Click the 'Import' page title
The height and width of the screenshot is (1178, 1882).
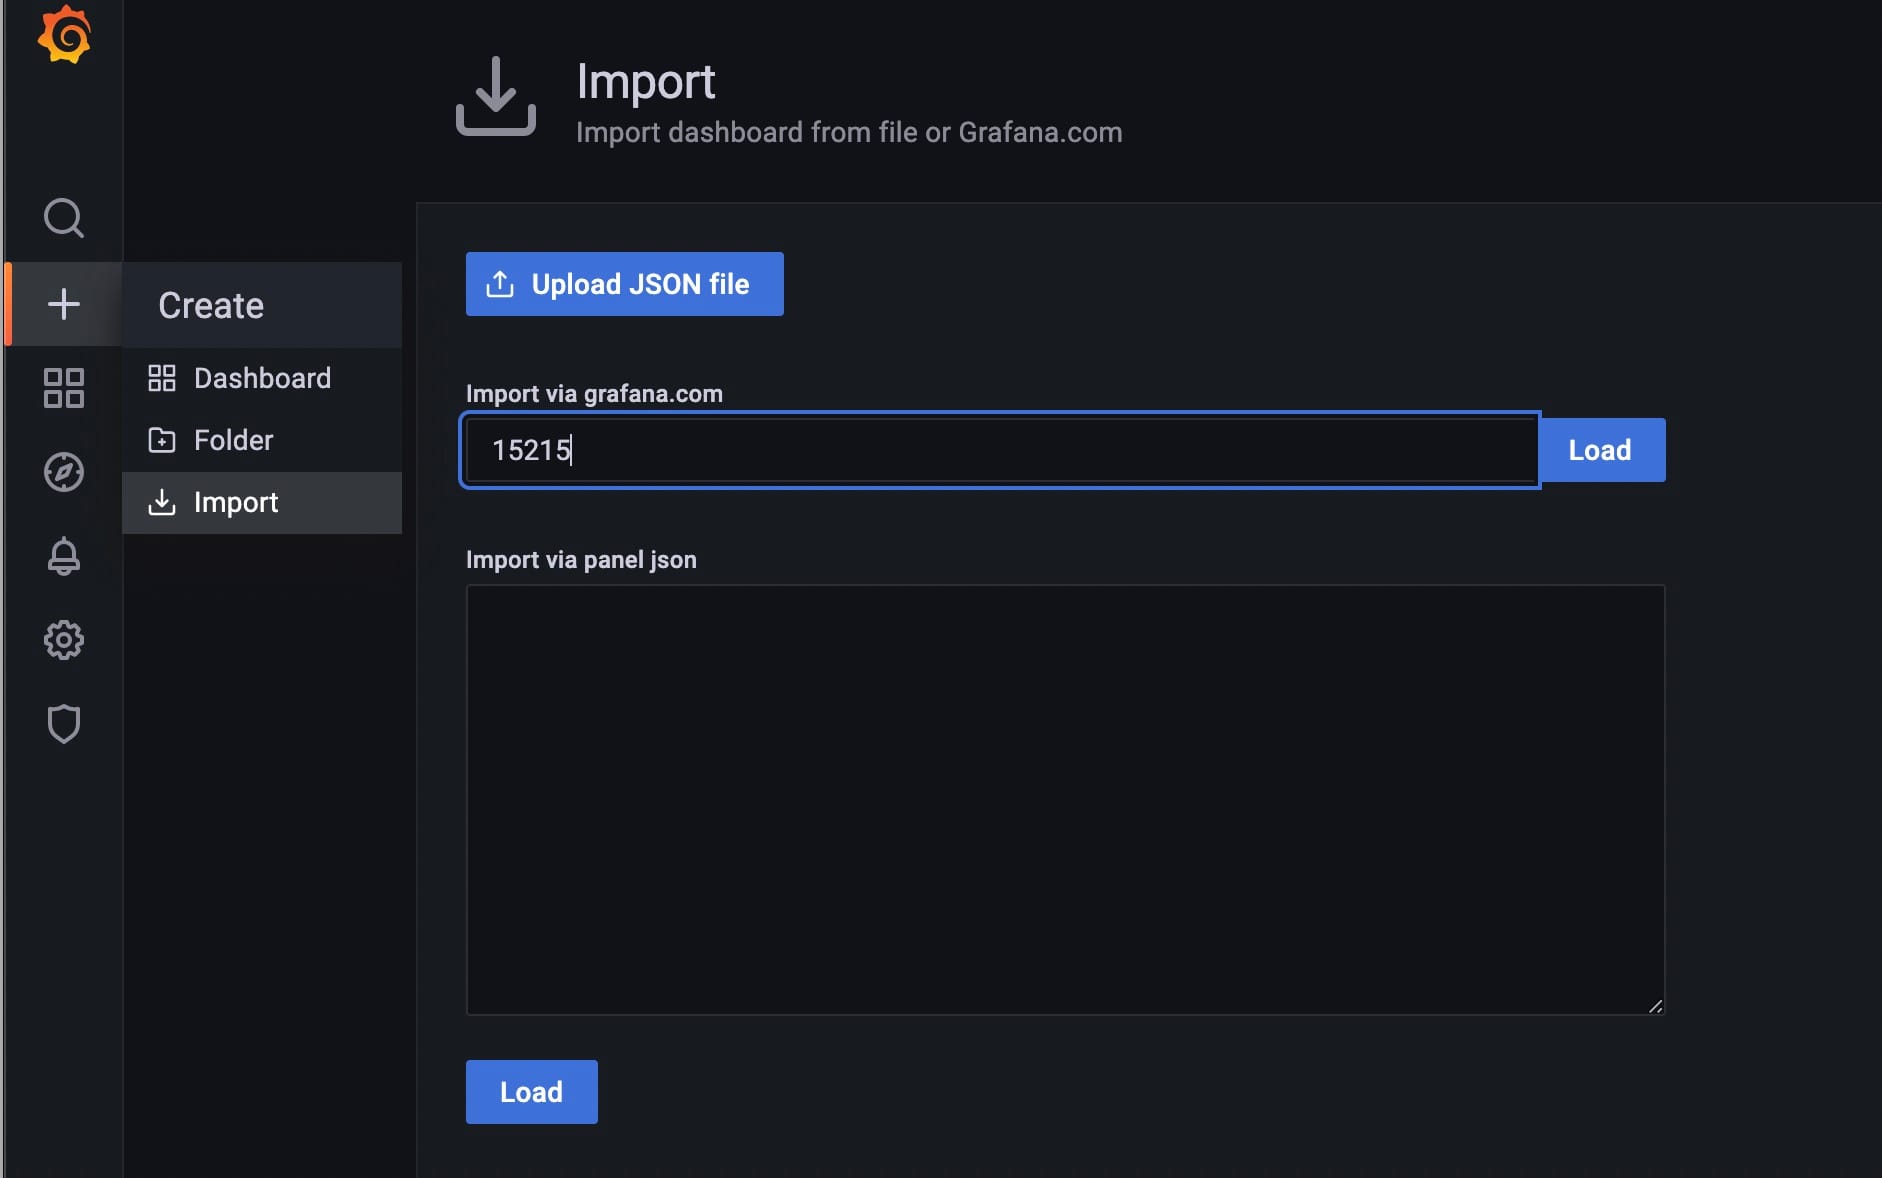point(646,81)
